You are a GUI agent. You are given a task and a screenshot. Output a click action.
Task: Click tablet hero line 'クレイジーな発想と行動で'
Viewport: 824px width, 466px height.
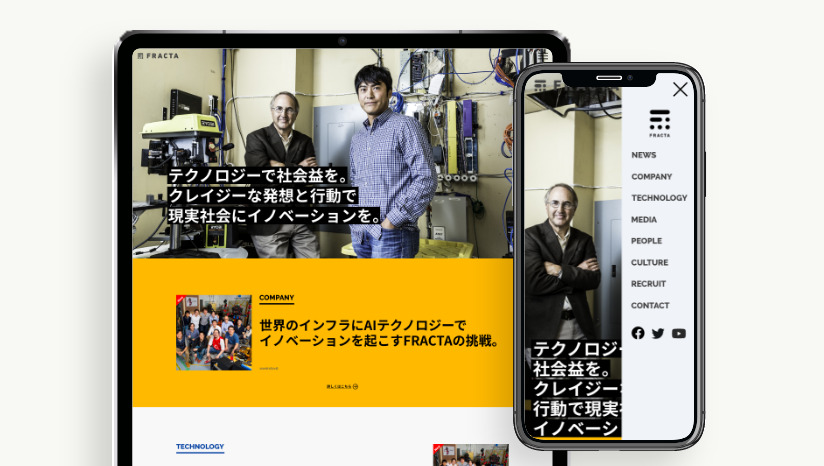tap(263, 195)
